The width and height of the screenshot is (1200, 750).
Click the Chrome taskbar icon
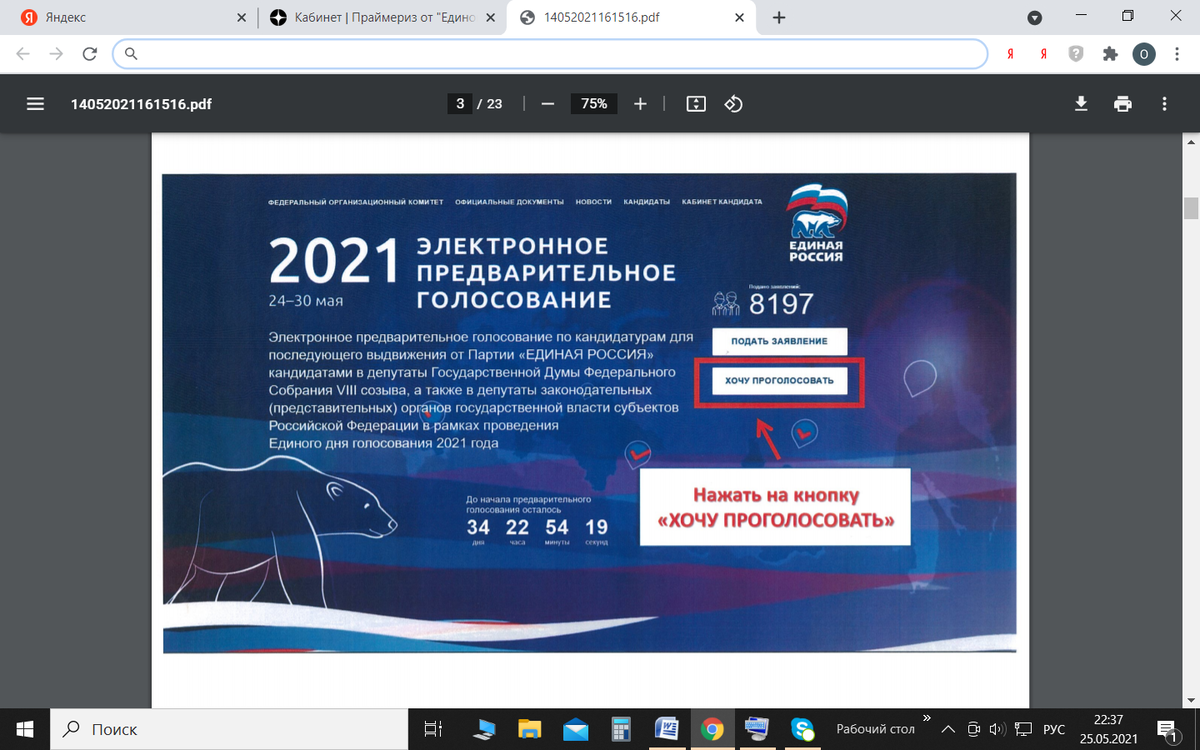[711, 728]
